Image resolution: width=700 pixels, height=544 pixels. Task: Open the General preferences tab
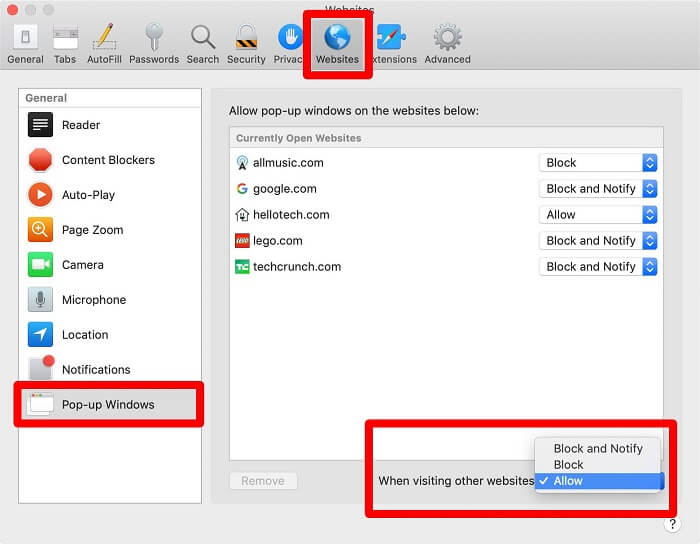[x=25, y=45]
